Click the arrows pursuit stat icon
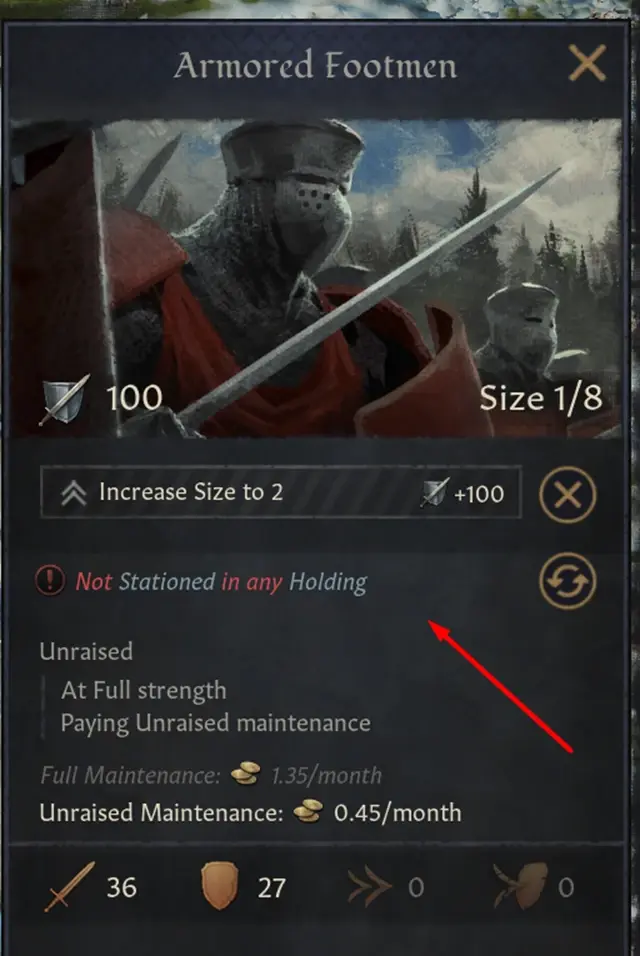The width and height of the screenshot is (640, 956). coord(369,886)
